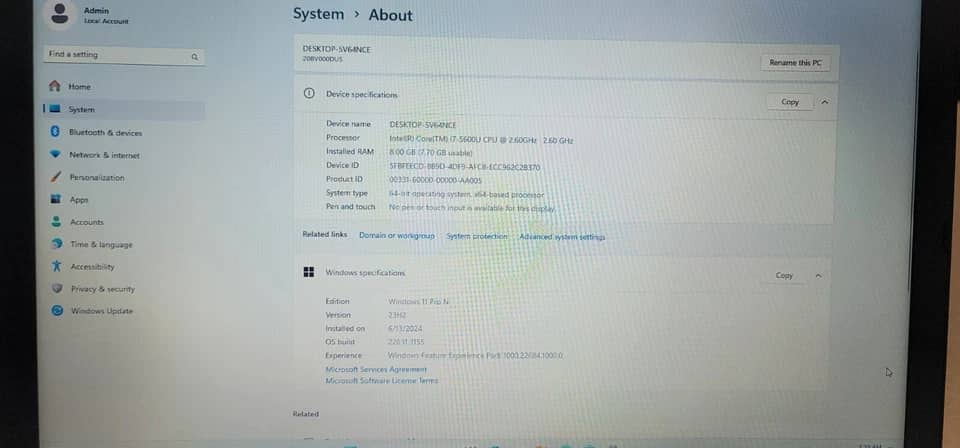Copy the device specifications

[790, 102]
